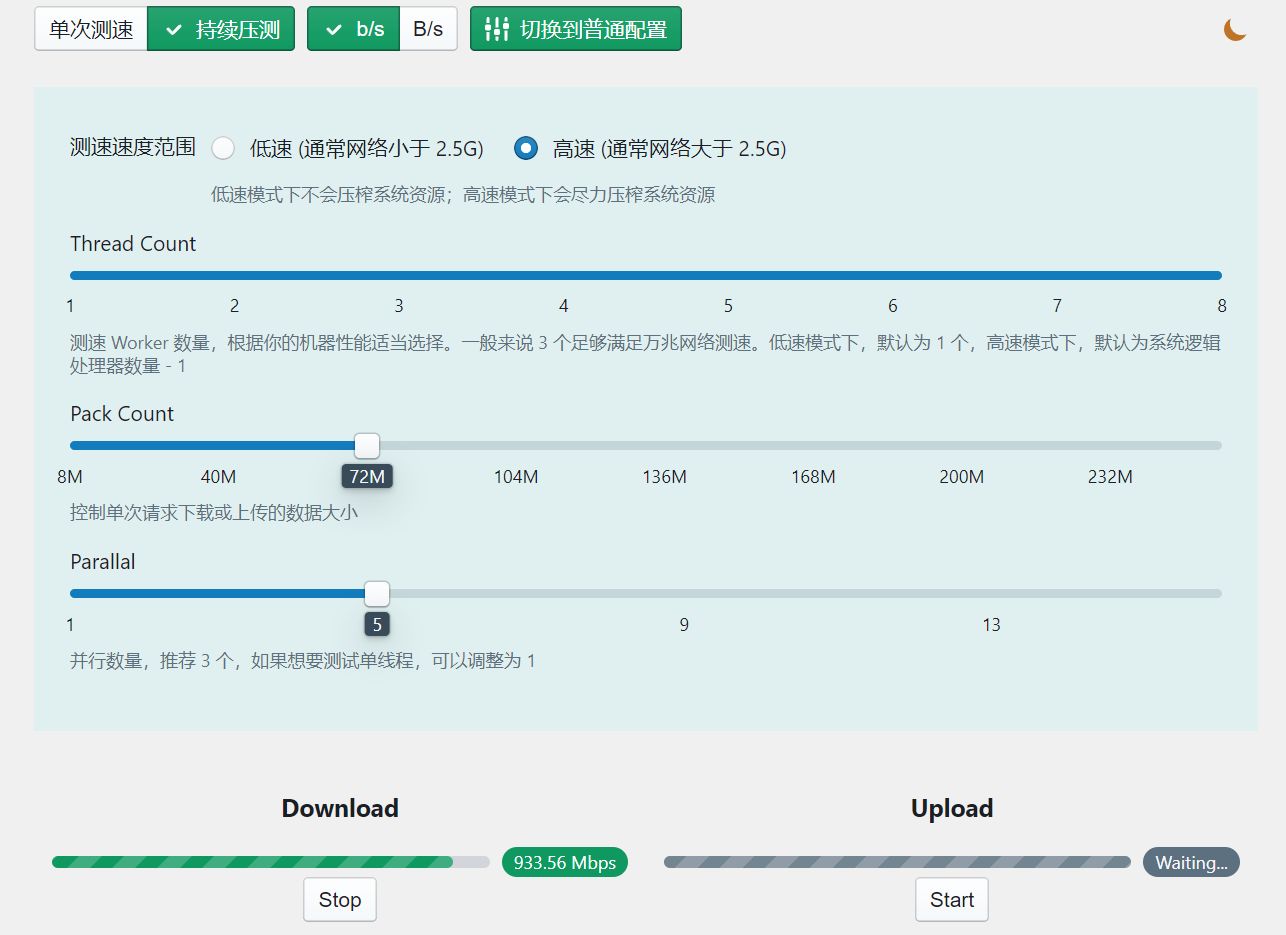Click the checkmark icon in 持续压测
1286x935 pixels.
174,30
